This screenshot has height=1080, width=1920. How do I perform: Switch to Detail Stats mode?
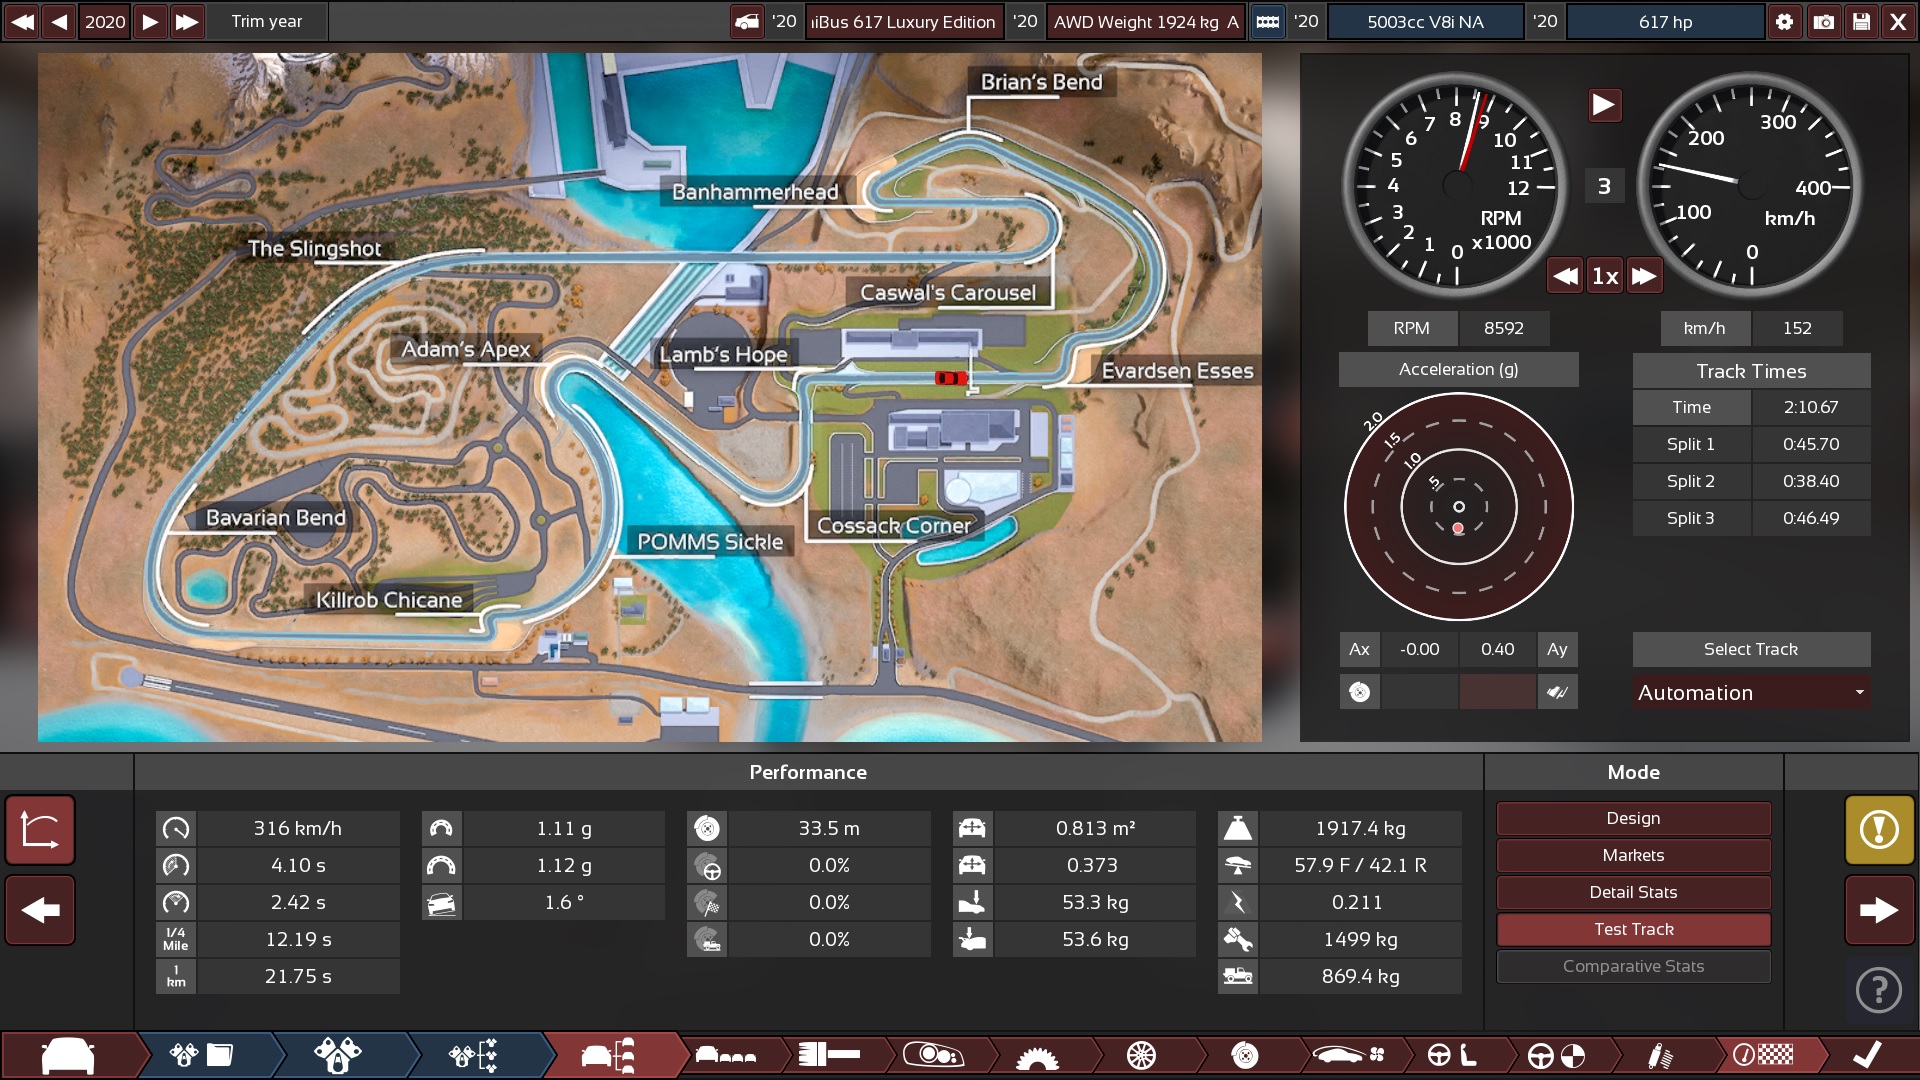[1633, 892]
